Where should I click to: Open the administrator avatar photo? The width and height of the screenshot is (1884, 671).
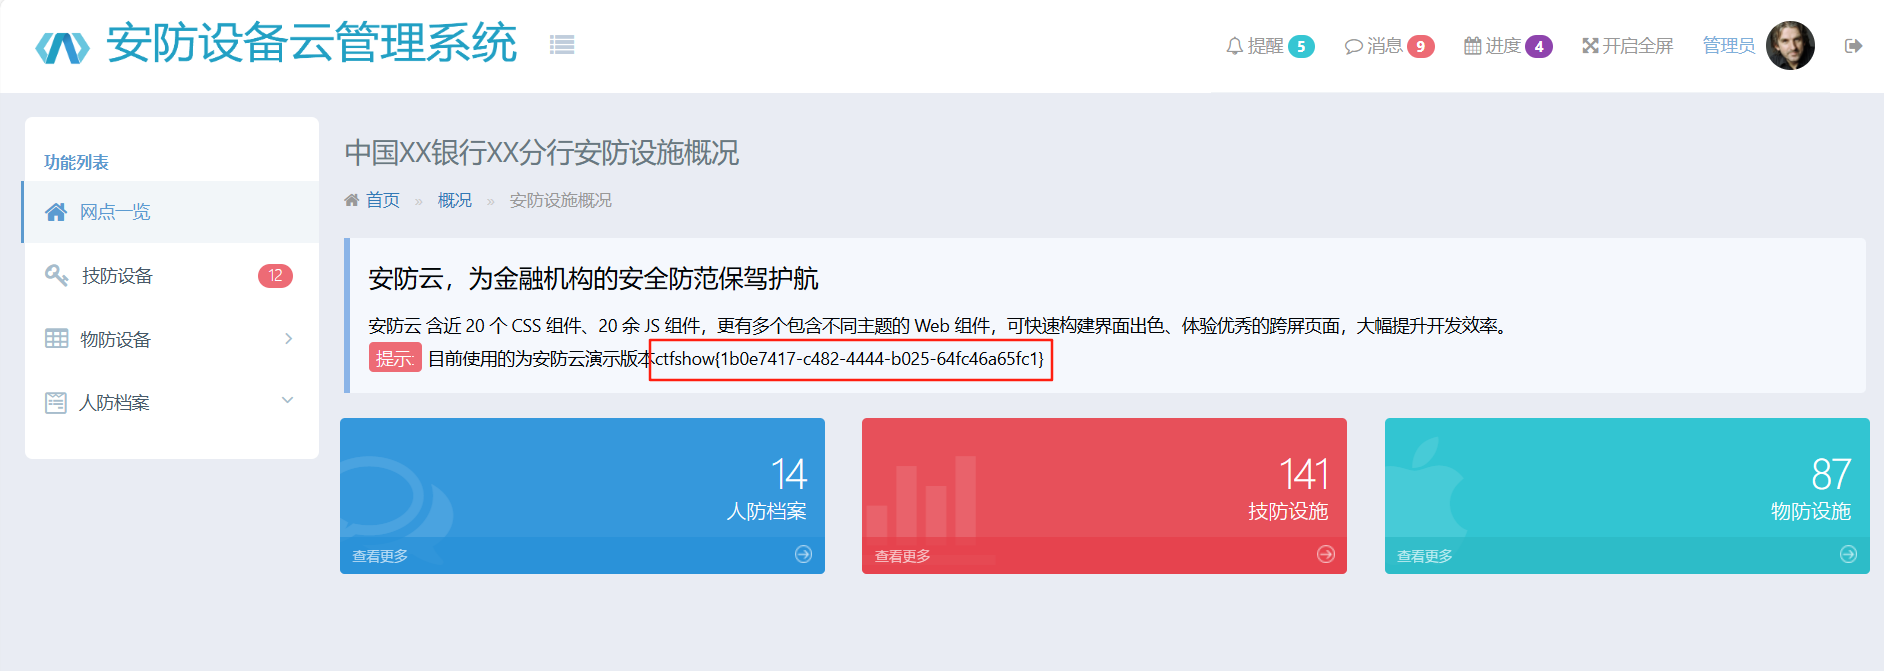pos(1790,46)
